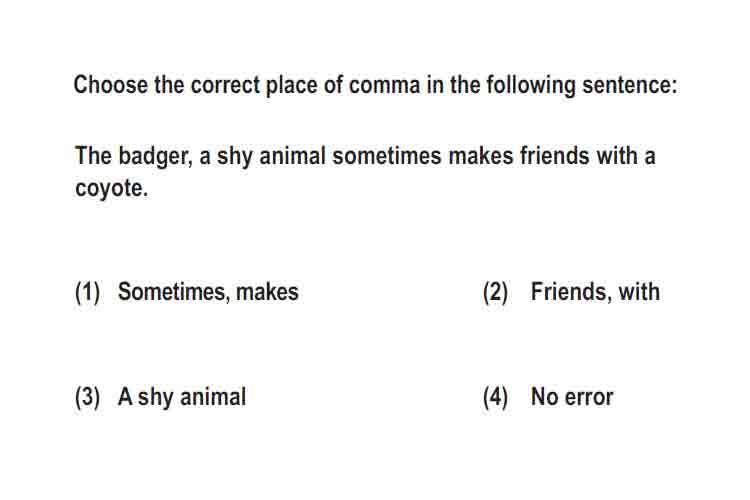750x500 pixels.
Task: Click the word "badger," in the sentence
Action: [155, 156]
